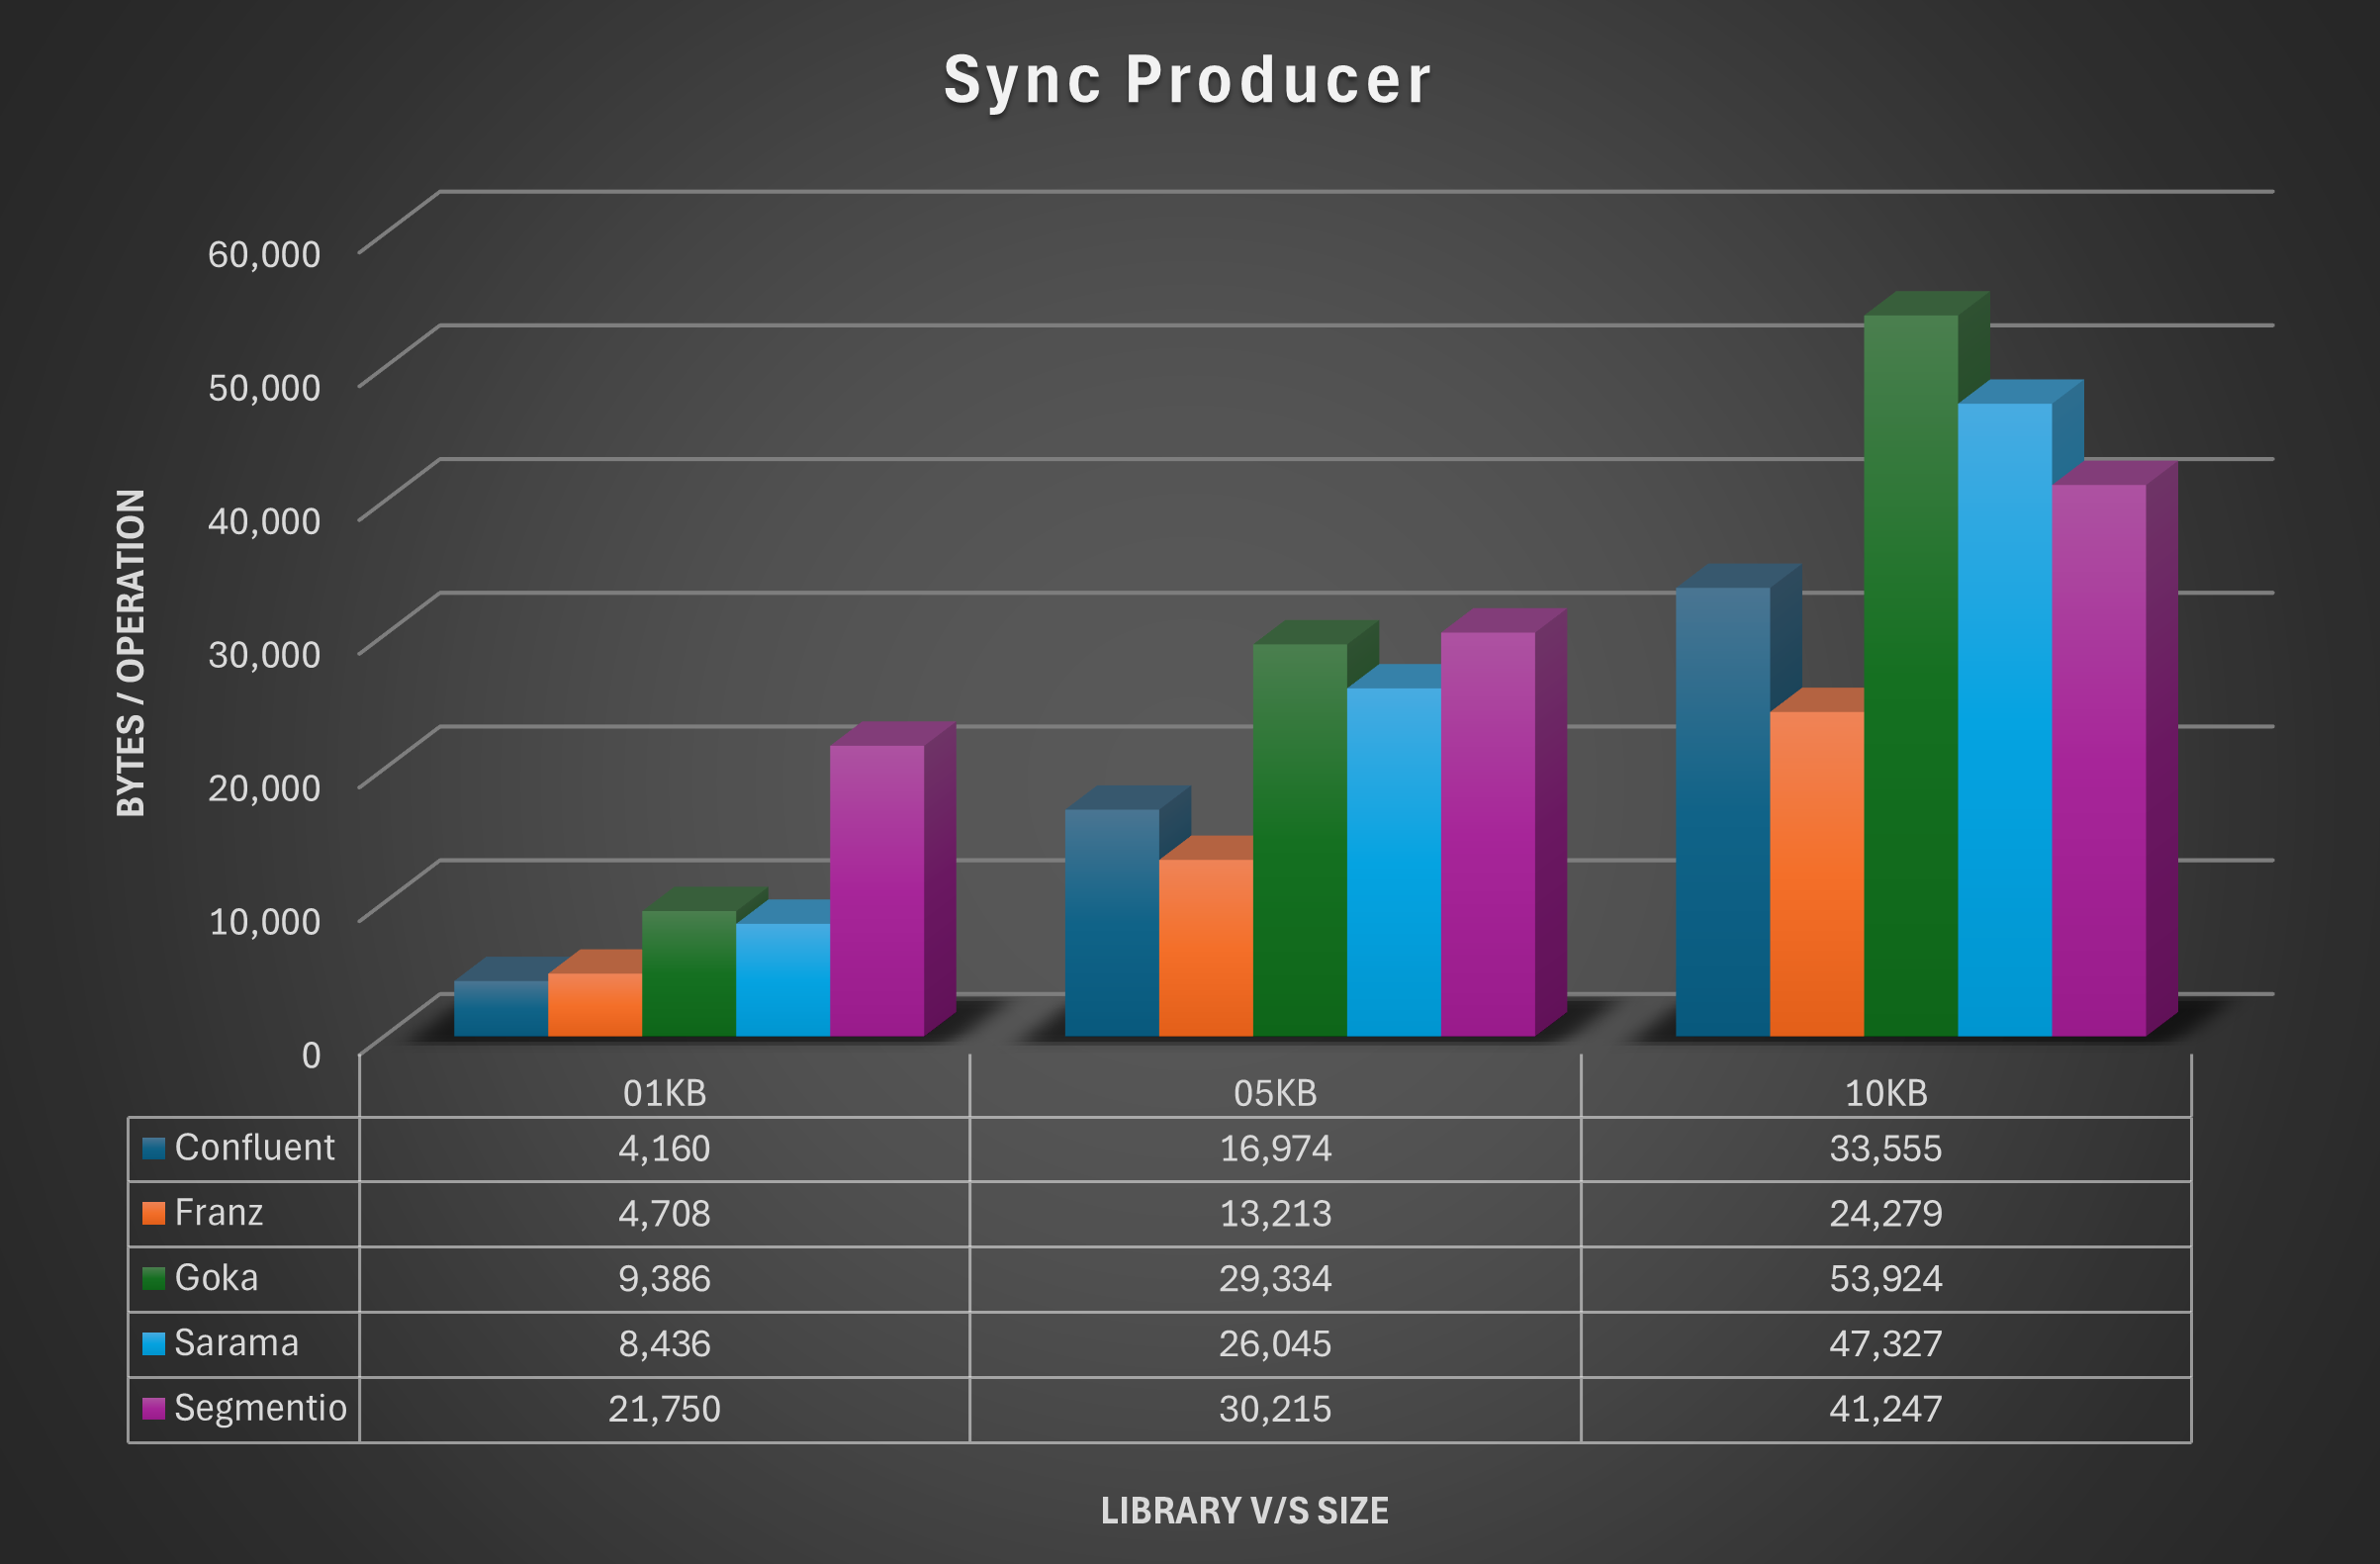Select the Confluent bar in 01KB group
The height and width of the screenshot is (1564, 2380).
pos(501,1008)
